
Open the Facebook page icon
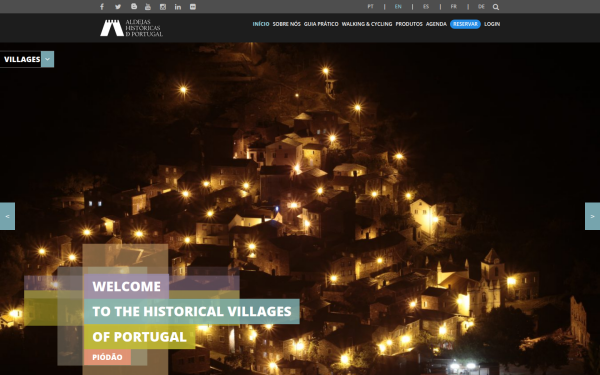tap(102, 7)
